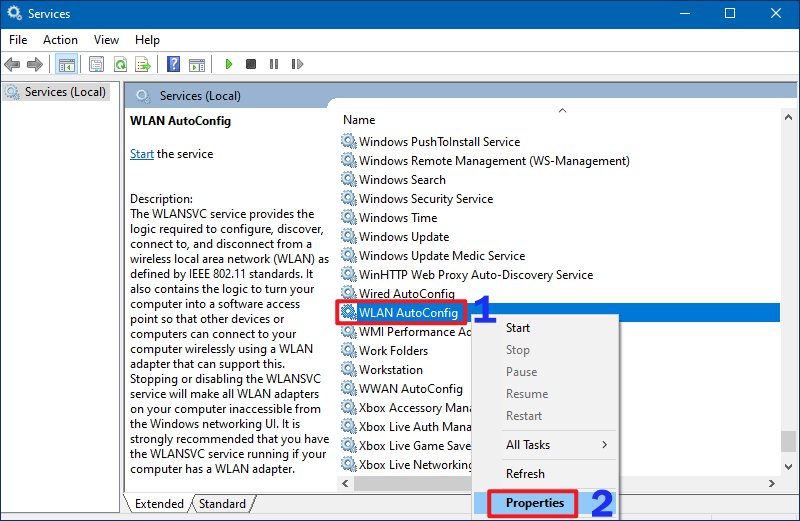Image resolution: width=800 pixels, height=521 pixels.
Task: Select Xbox Live Networking Service row
Action: [406, 465]
